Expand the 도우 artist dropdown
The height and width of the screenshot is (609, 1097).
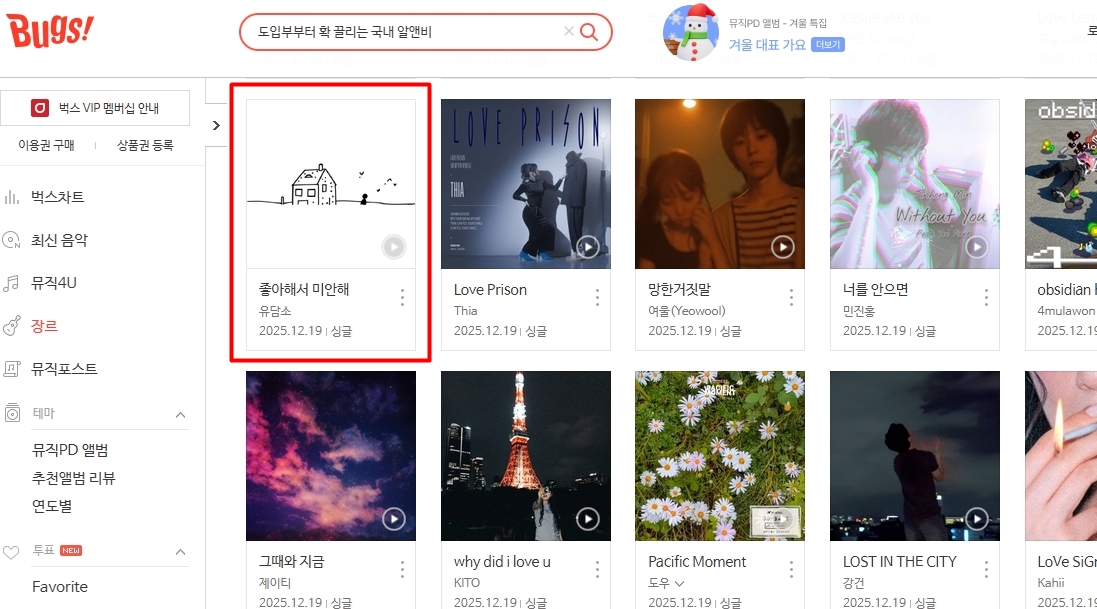[679, 583]
